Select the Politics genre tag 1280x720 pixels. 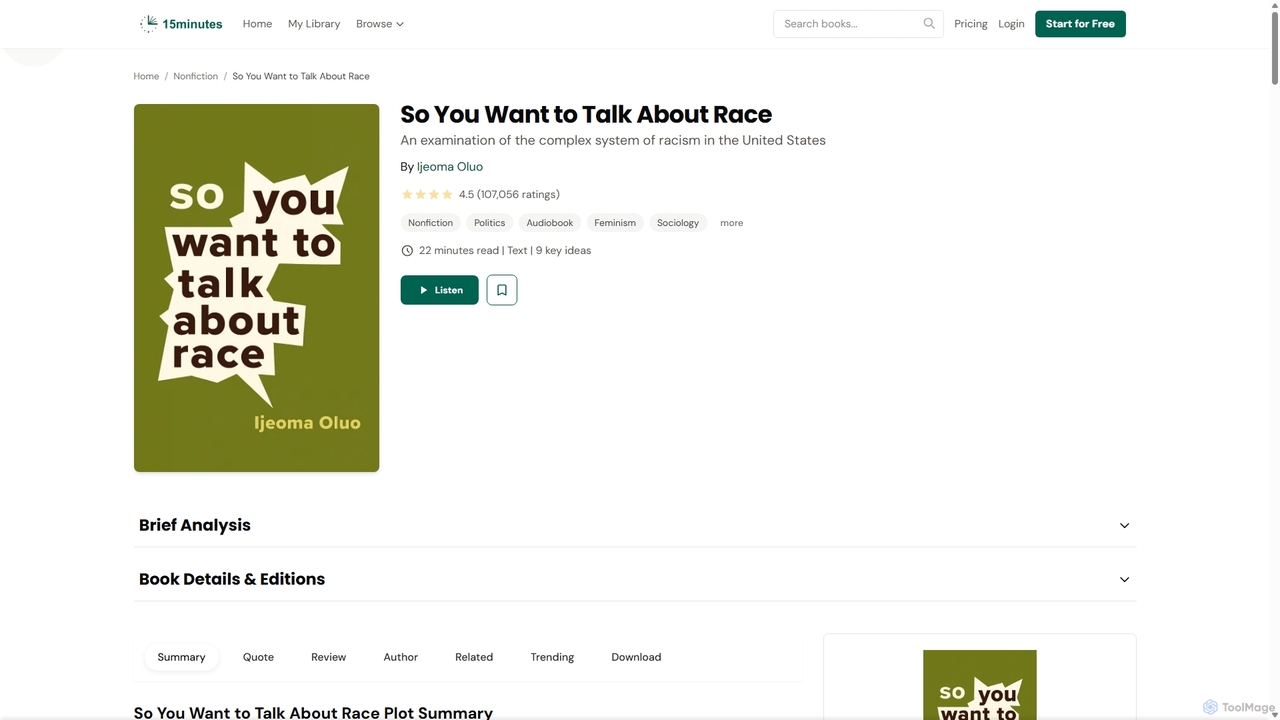(x=490, y=223)
